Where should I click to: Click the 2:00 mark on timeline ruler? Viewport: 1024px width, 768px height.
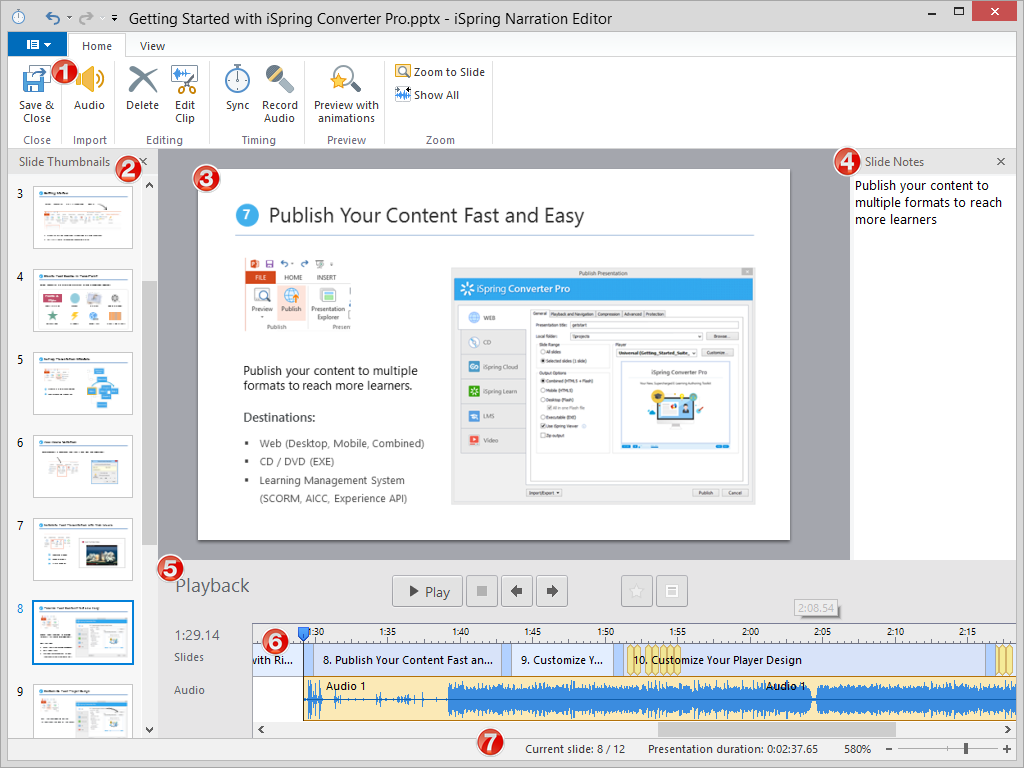pyautogui.click(x=750, y=632)
